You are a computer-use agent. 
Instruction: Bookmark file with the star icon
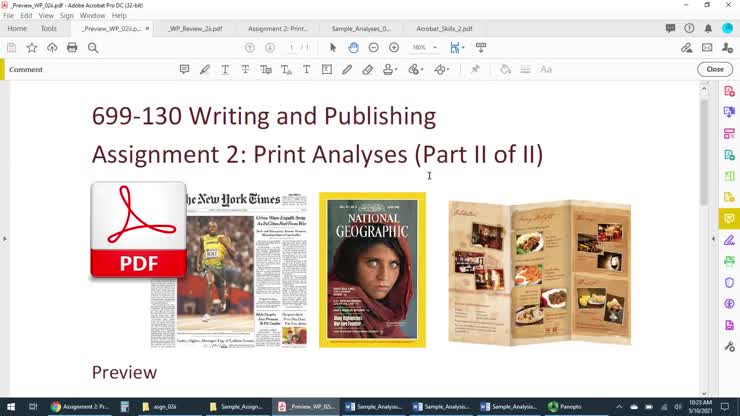32,48
